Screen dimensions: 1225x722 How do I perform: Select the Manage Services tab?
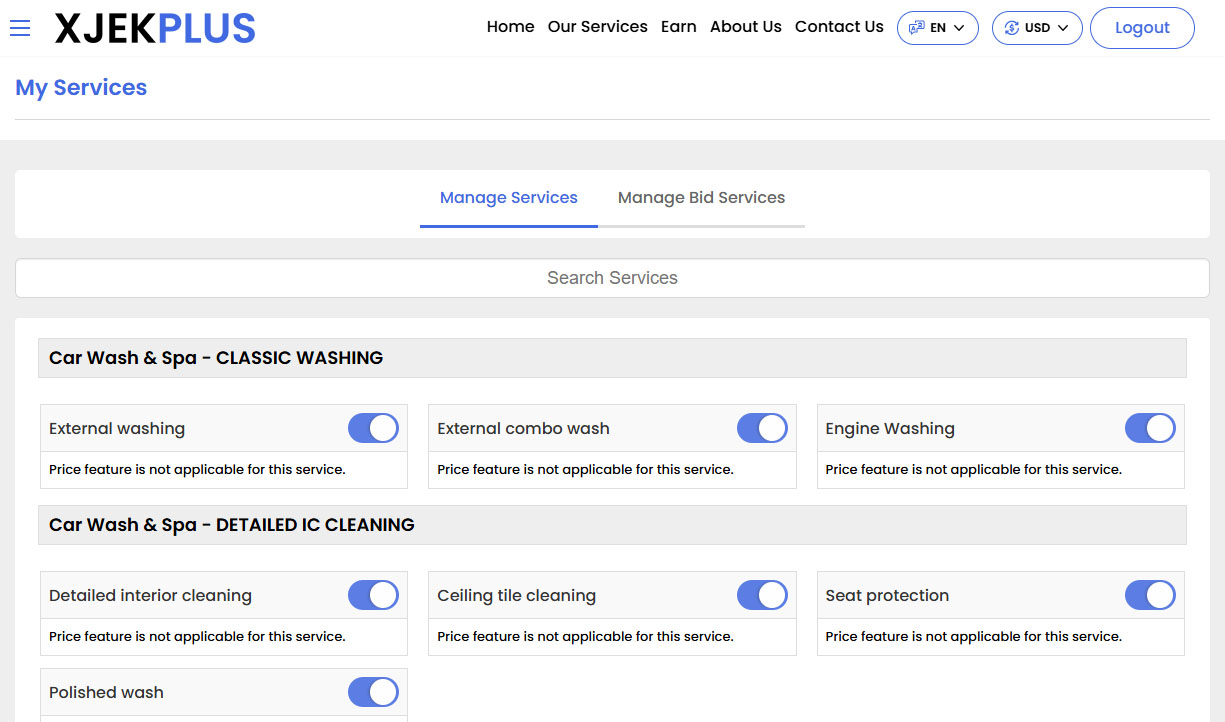(x=508, y=197)
